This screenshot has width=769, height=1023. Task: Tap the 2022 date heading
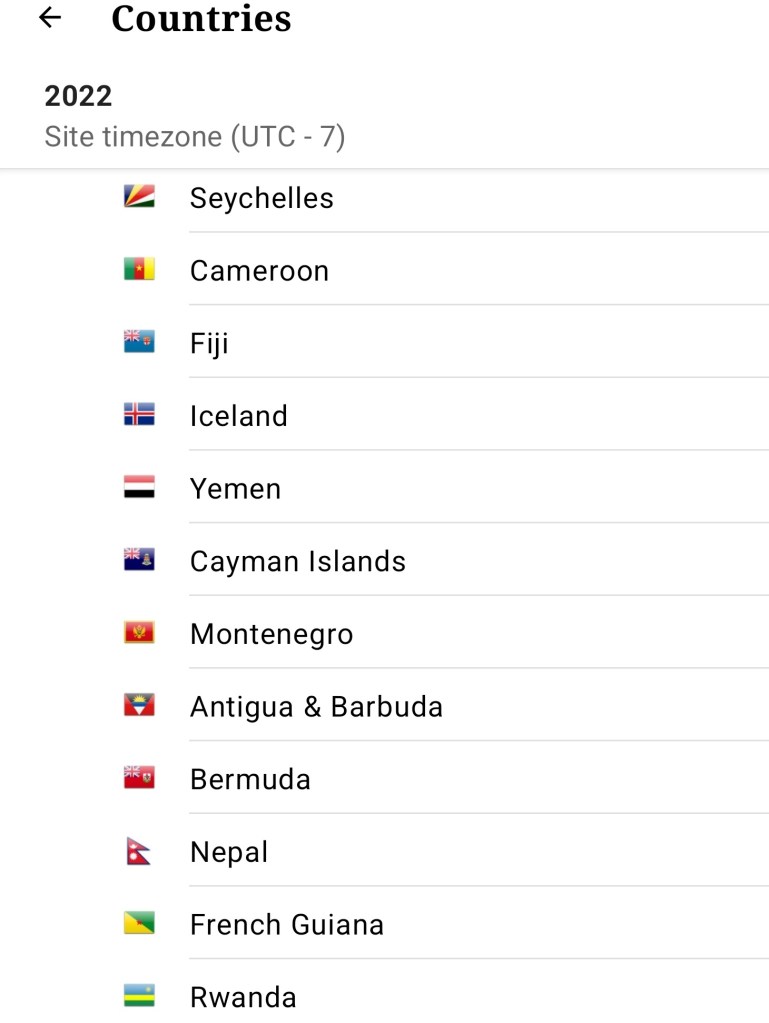click(78, 97)
